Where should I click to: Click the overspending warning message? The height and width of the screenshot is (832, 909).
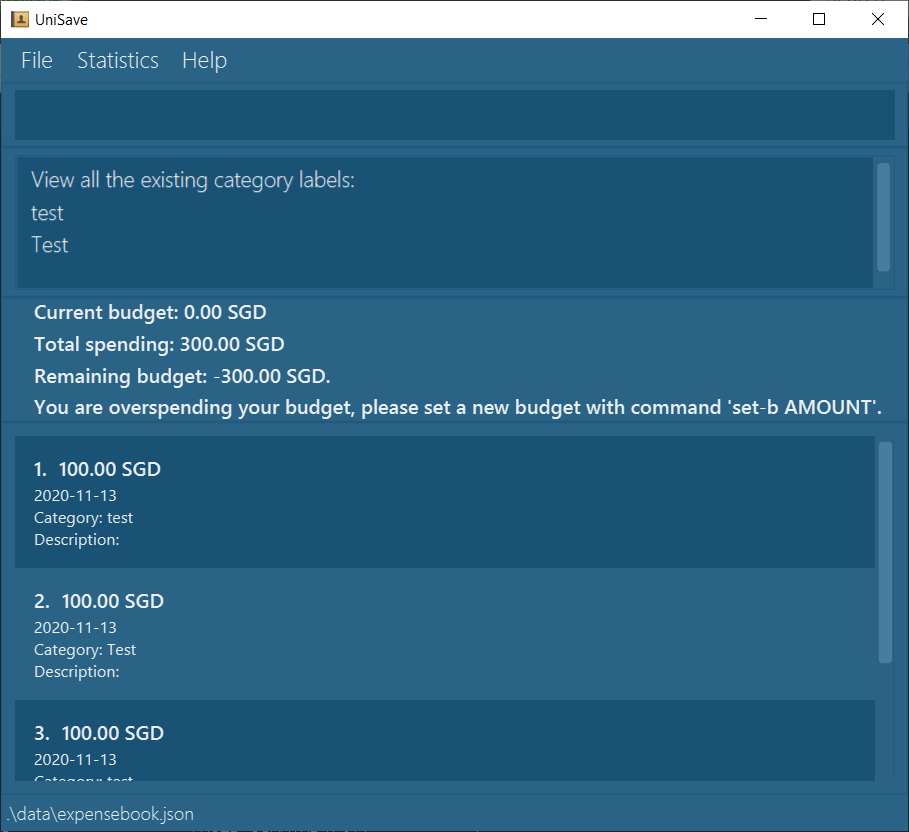458,408
